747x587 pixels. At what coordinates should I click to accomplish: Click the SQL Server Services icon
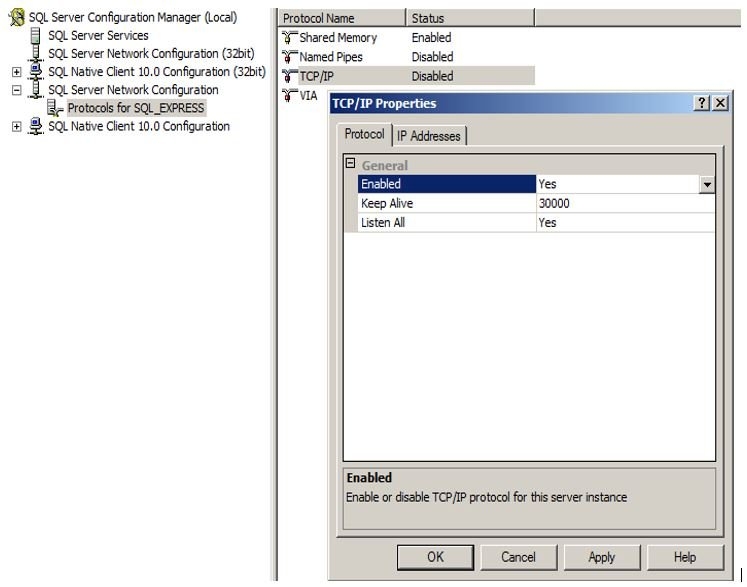[x=37, y=36]
